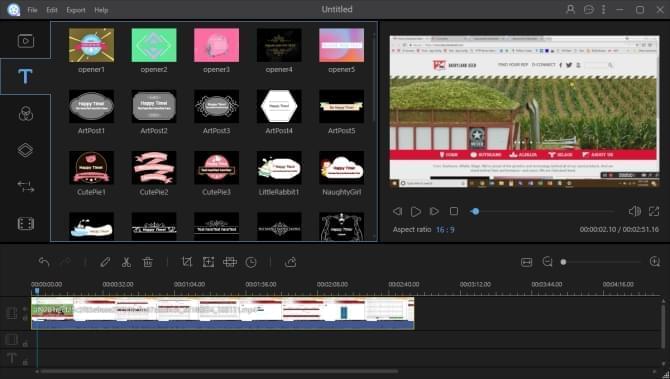Click the Crop icon in timeline toolbar

pyautogui.click(x=187, y=262)
